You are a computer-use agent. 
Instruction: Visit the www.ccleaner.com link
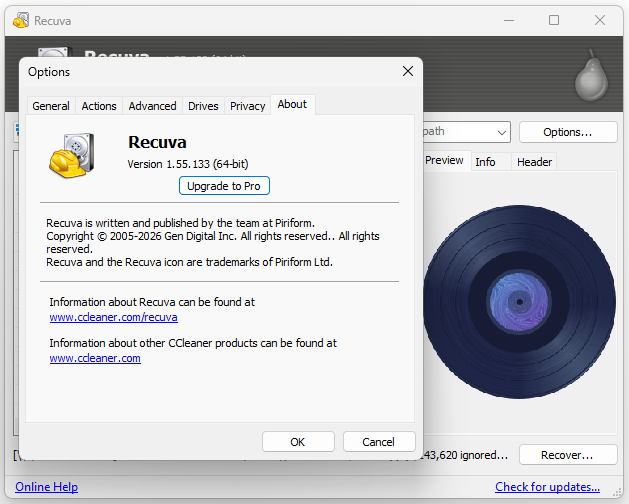coord(95,358)
